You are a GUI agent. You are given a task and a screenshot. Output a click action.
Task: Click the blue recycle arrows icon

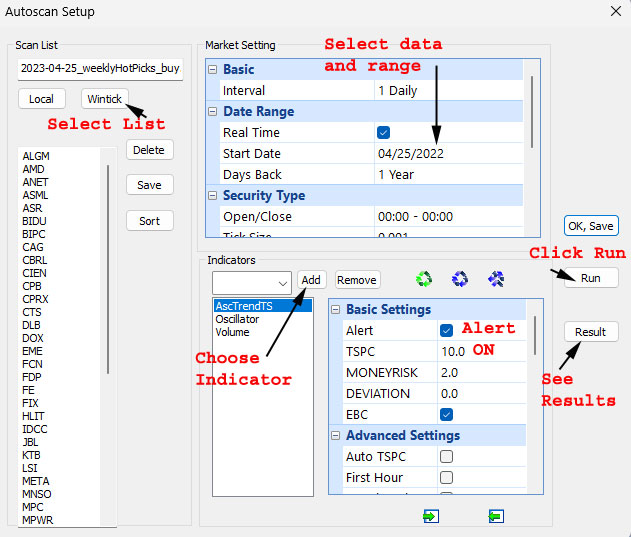tap(460, 279)
